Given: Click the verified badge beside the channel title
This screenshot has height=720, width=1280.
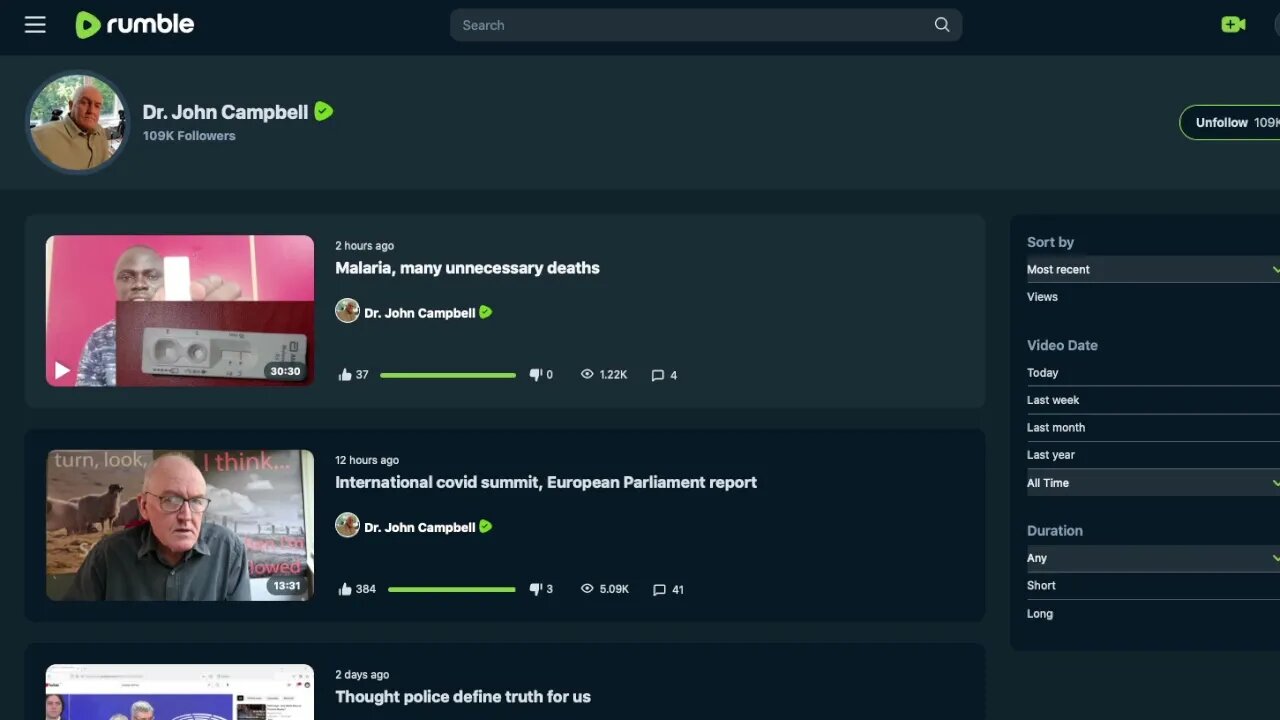Looking at the screenshot, I should (x=323, y=111).
